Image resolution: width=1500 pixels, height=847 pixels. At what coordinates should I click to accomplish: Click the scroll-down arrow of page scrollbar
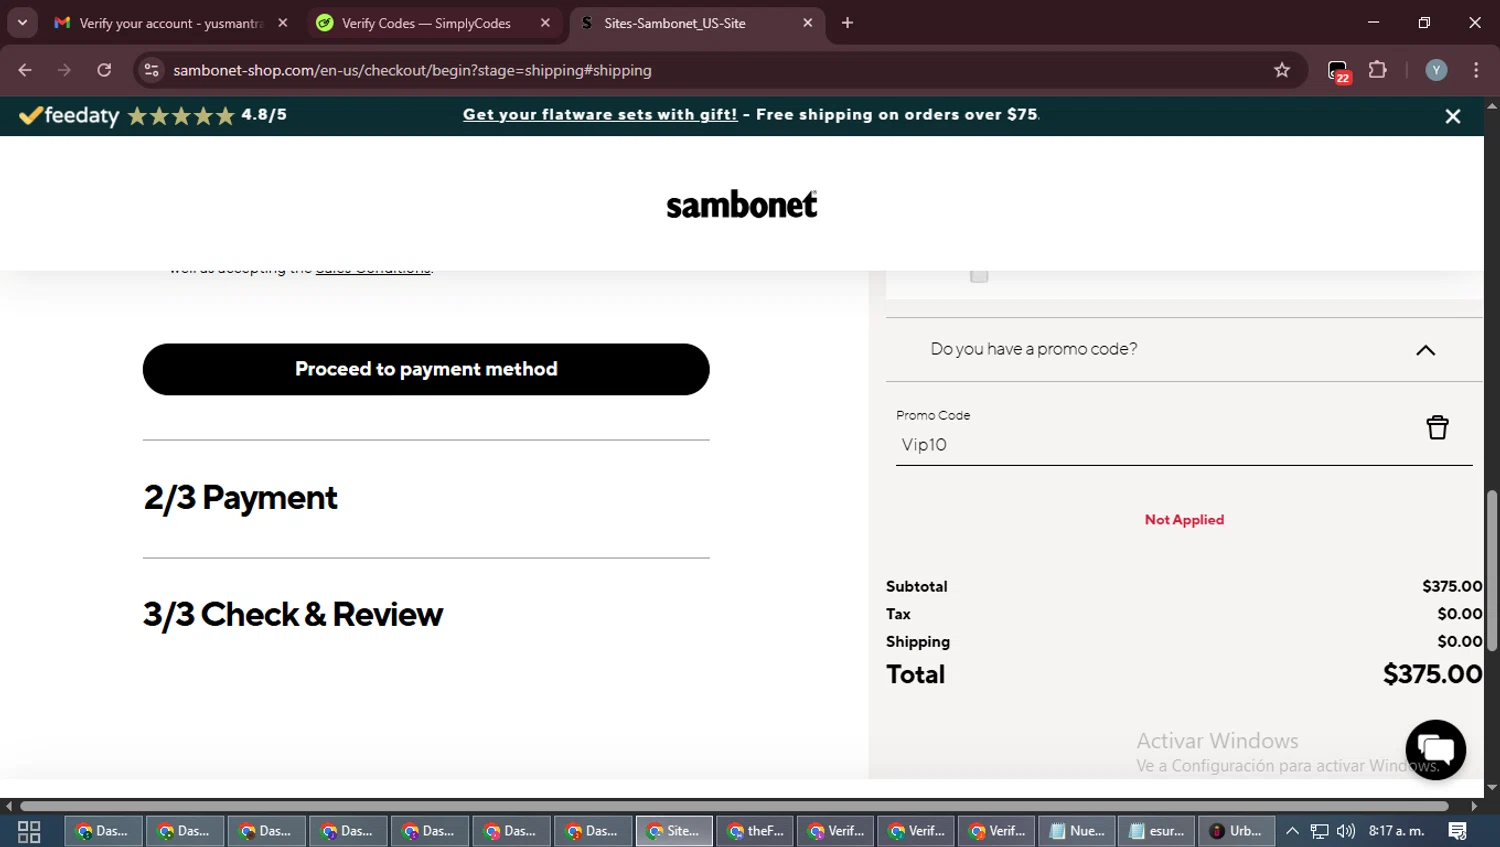click(1492, 788)
